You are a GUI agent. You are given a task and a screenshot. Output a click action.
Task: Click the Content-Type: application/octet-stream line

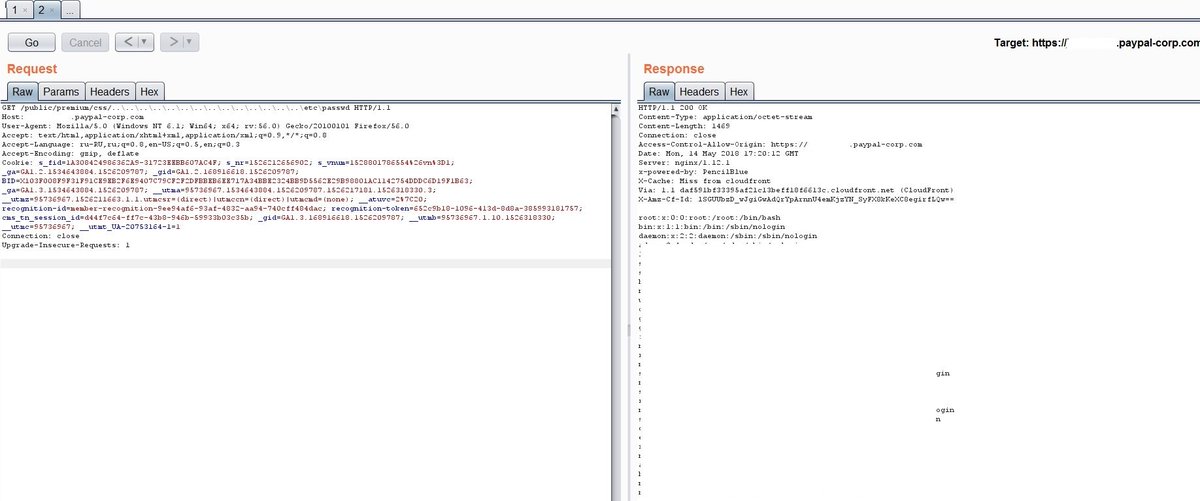tap(725, 116)
